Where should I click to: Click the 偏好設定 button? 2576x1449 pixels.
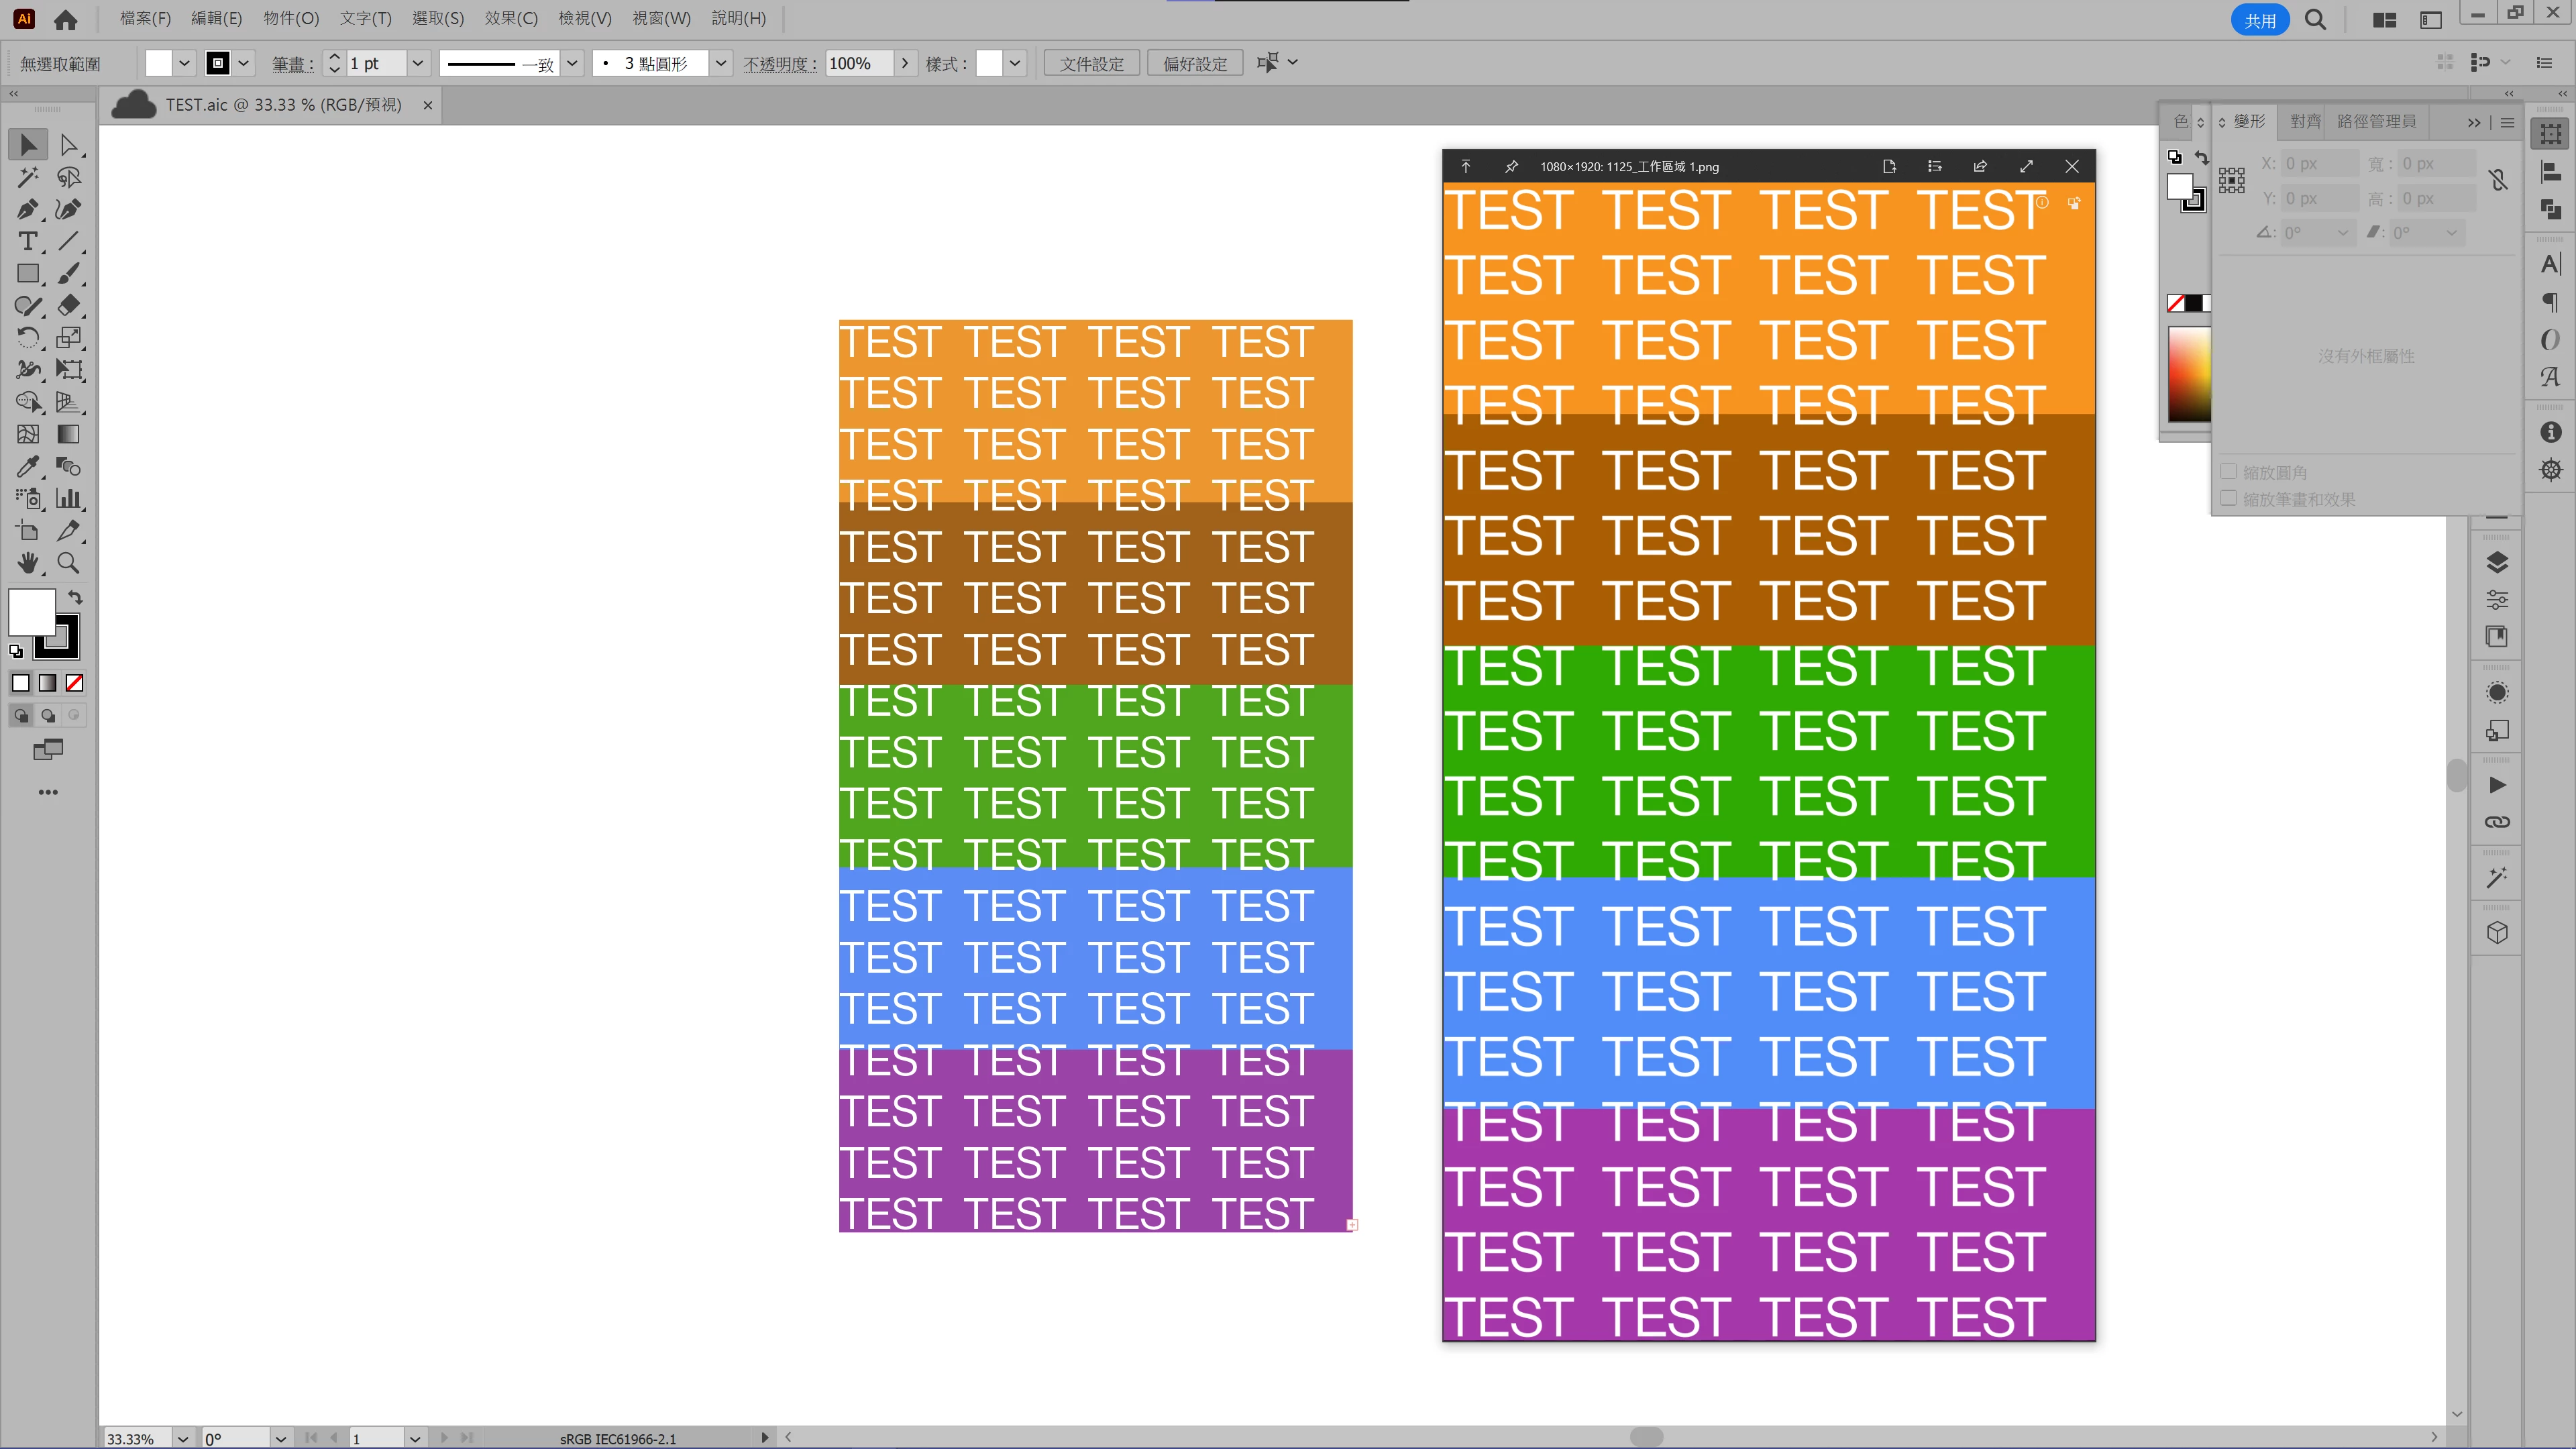click(x=1194, y=63)
